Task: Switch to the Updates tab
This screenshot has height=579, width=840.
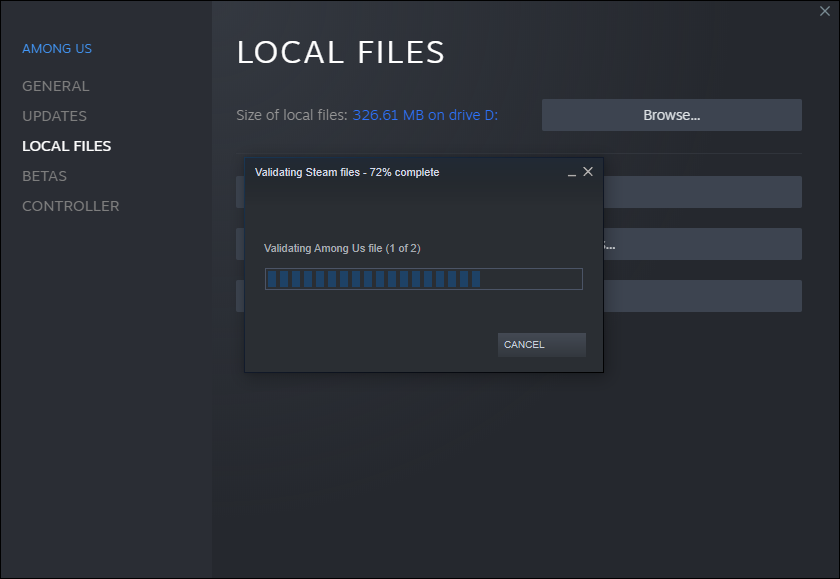Action: pos(54,116)
